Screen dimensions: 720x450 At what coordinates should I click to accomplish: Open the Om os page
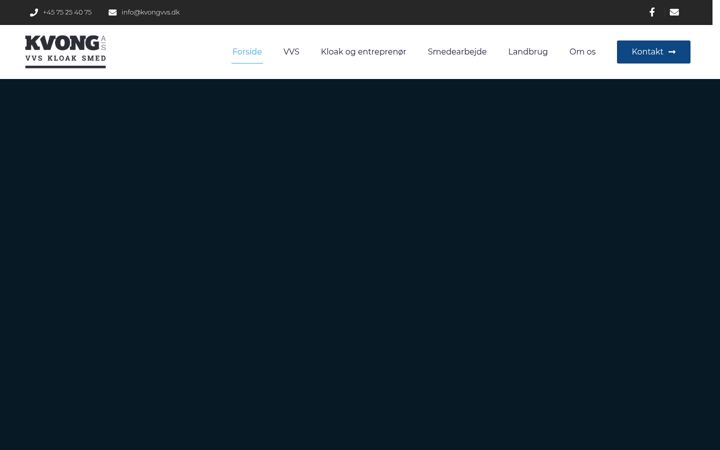click(582, 52)
